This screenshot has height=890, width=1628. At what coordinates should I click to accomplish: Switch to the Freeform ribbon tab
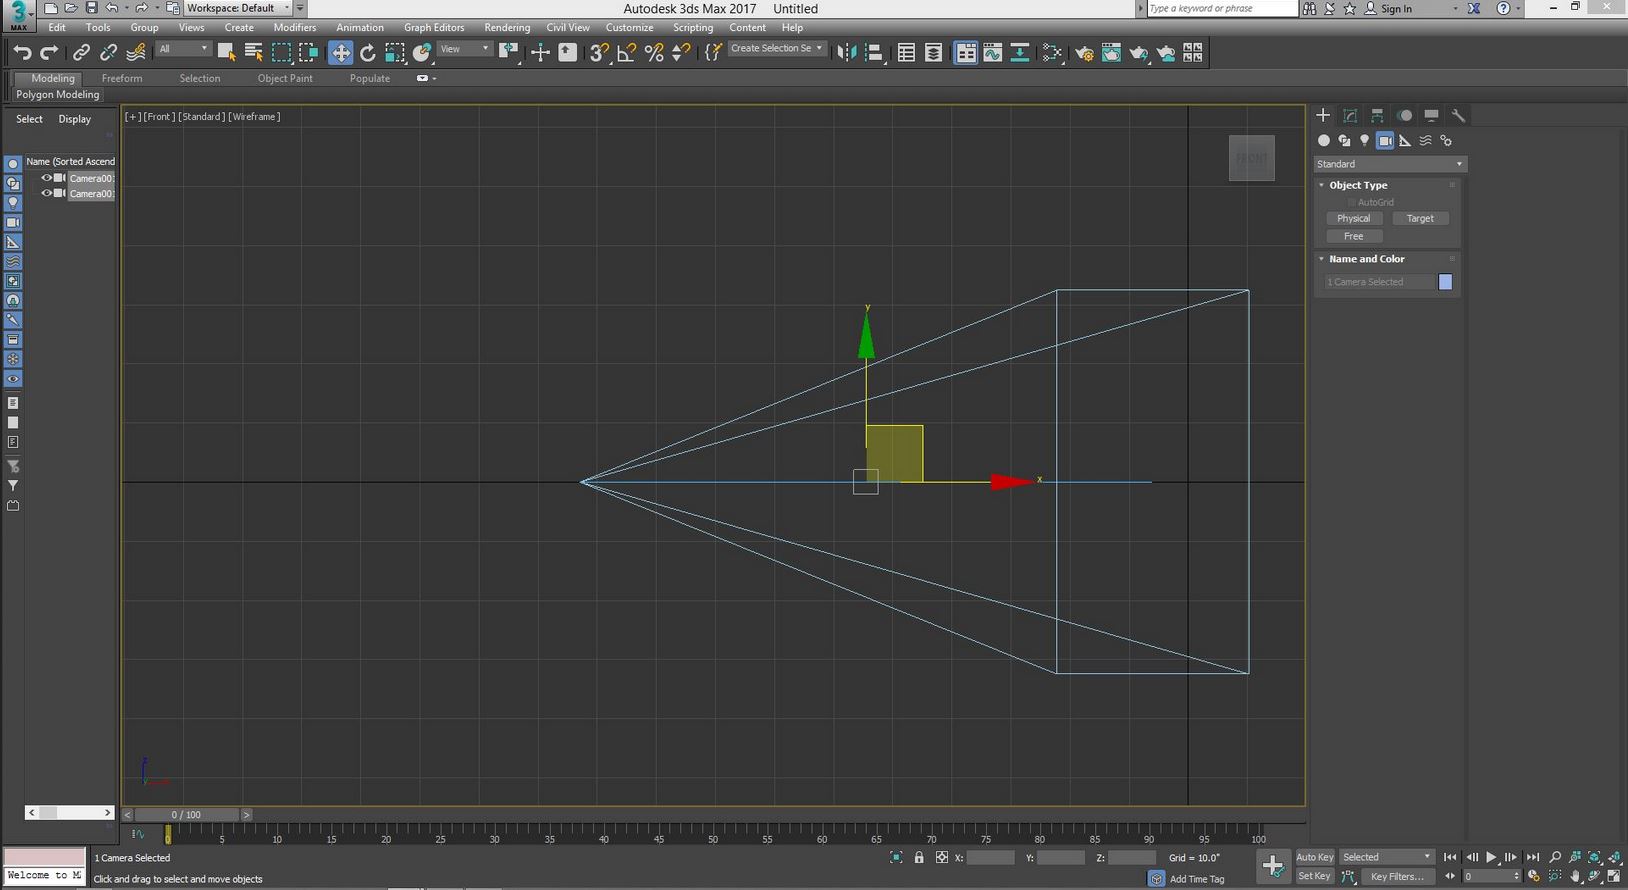(x=122, y=78)
